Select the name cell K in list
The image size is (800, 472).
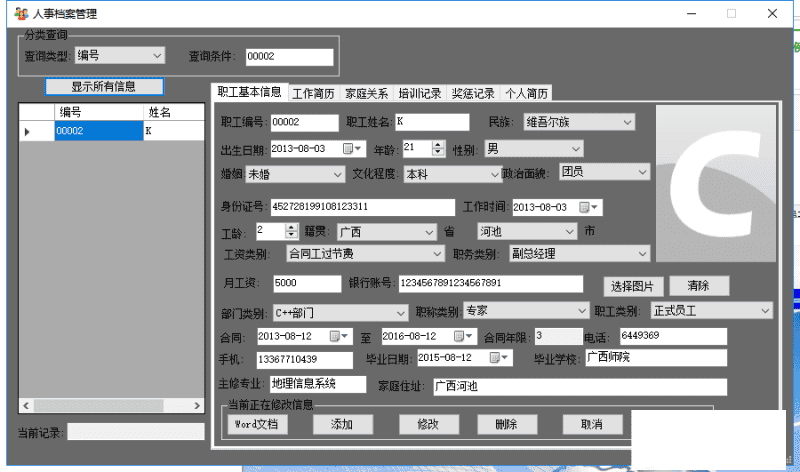coord(174,131)
